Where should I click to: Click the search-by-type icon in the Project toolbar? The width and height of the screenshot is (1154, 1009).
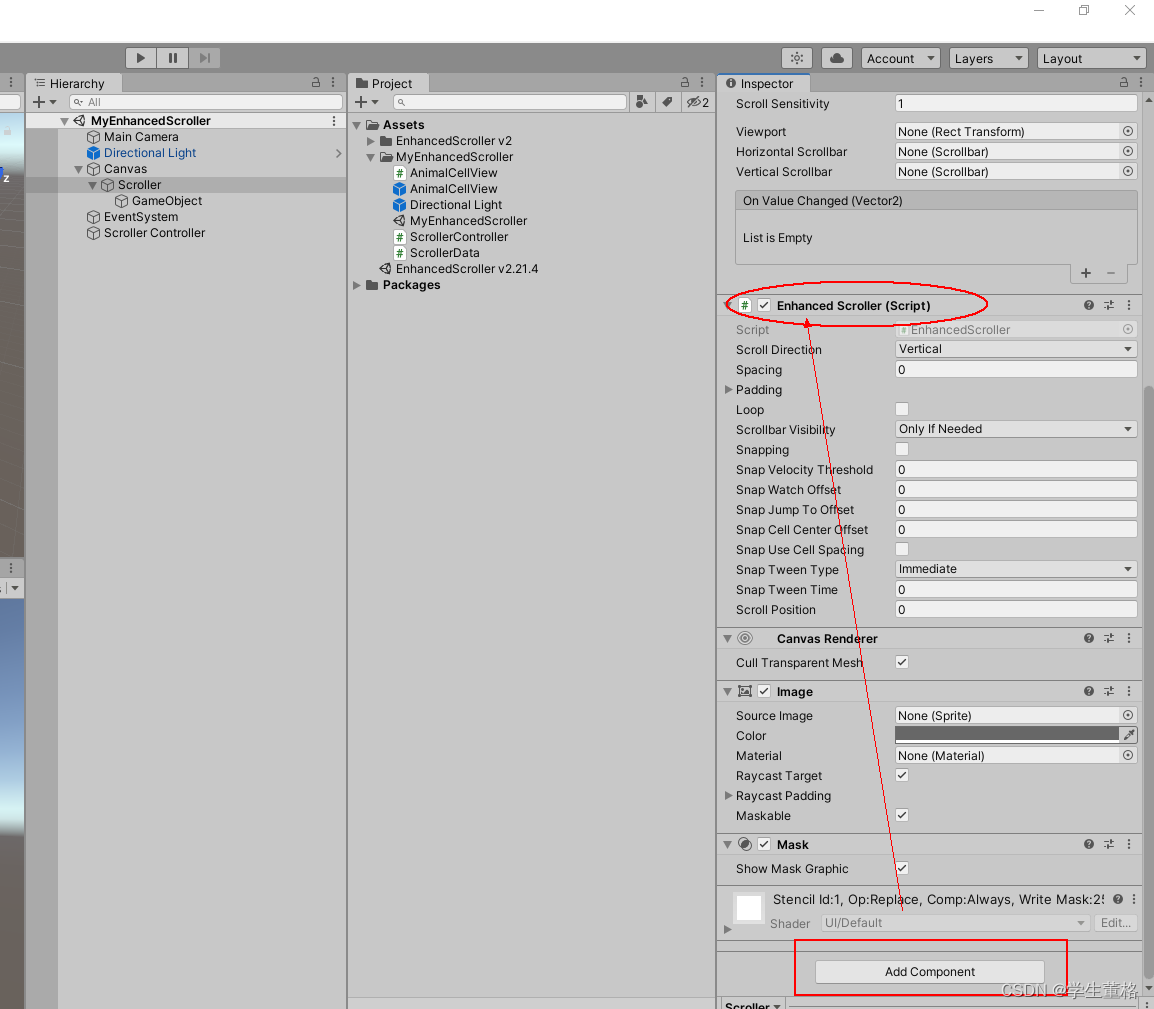tap(642, 102)
